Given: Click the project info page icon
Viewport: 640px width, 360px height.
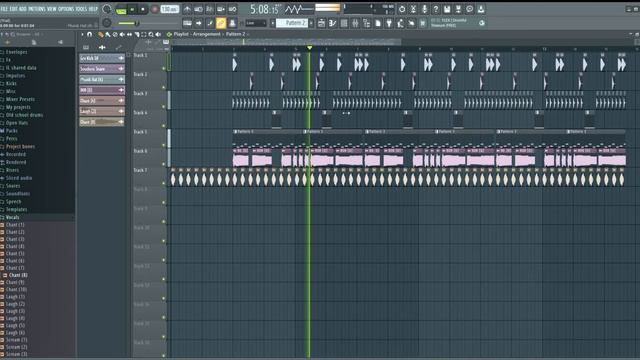Looking at the screenshot, I should [378, 23].
